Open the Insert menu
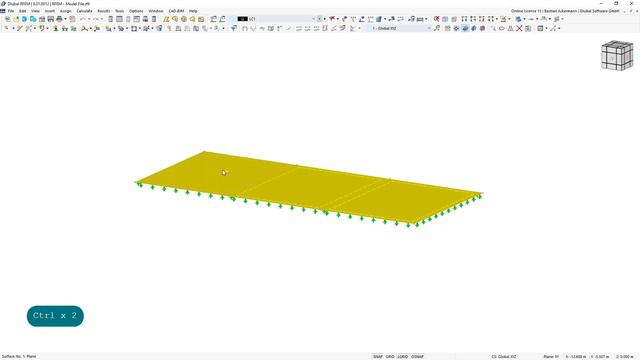The image size is (640, 360). 50,11
